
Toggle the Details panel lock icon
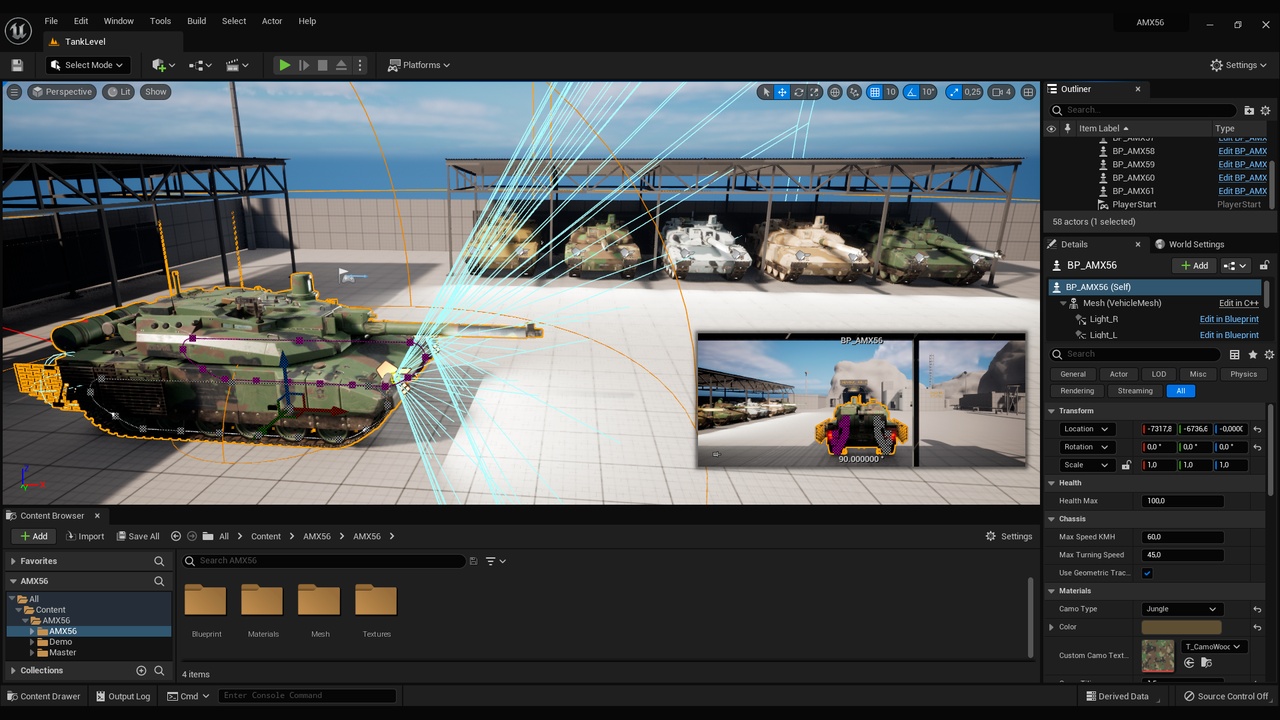click(x=1264, y=265)
